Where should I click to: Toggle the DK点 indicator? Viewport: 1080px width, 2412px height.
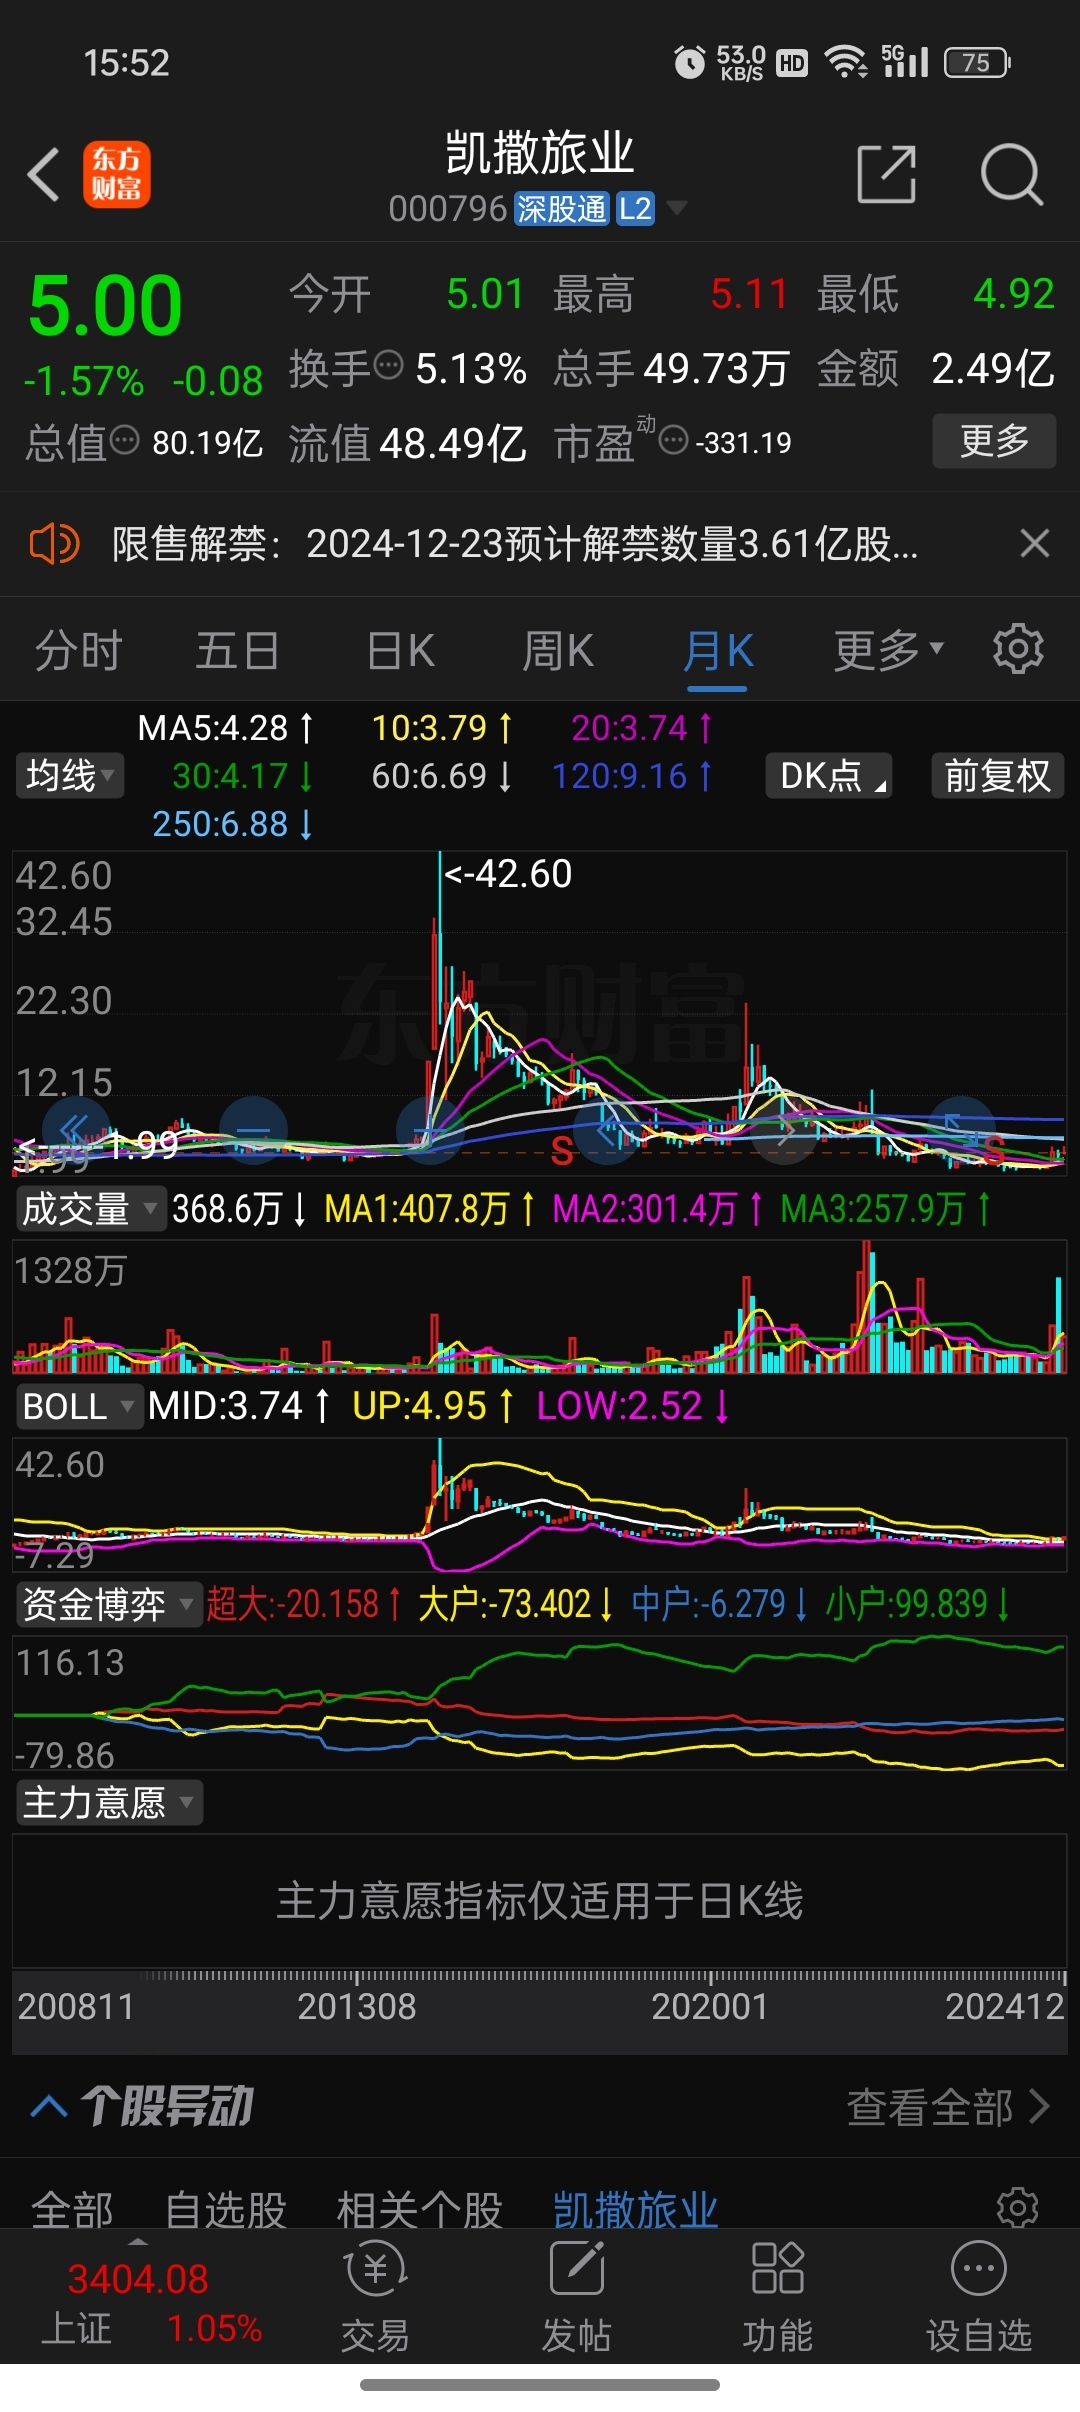[x=829, y=775]
